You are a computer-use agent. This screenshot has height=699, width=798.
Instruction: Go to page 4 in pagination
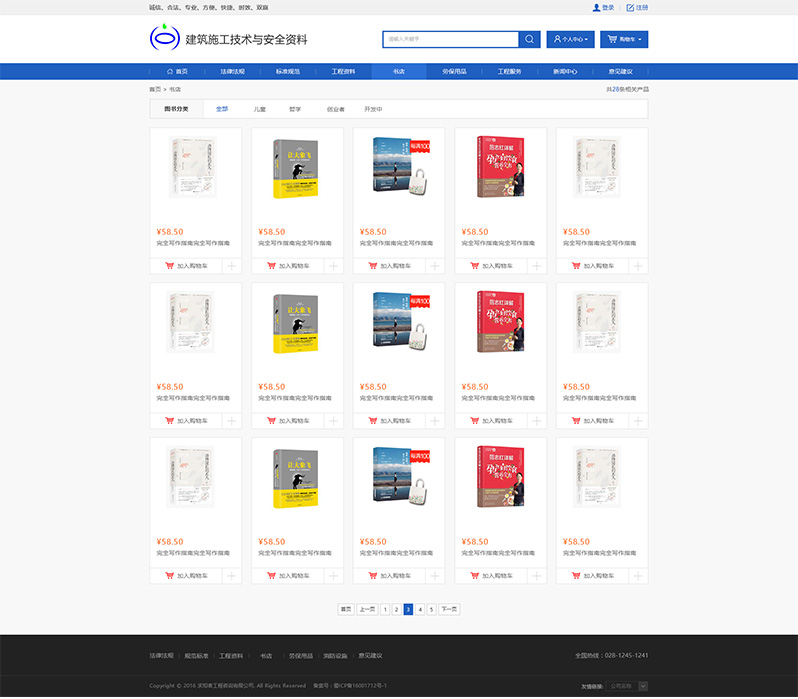(x=420, y=608)
